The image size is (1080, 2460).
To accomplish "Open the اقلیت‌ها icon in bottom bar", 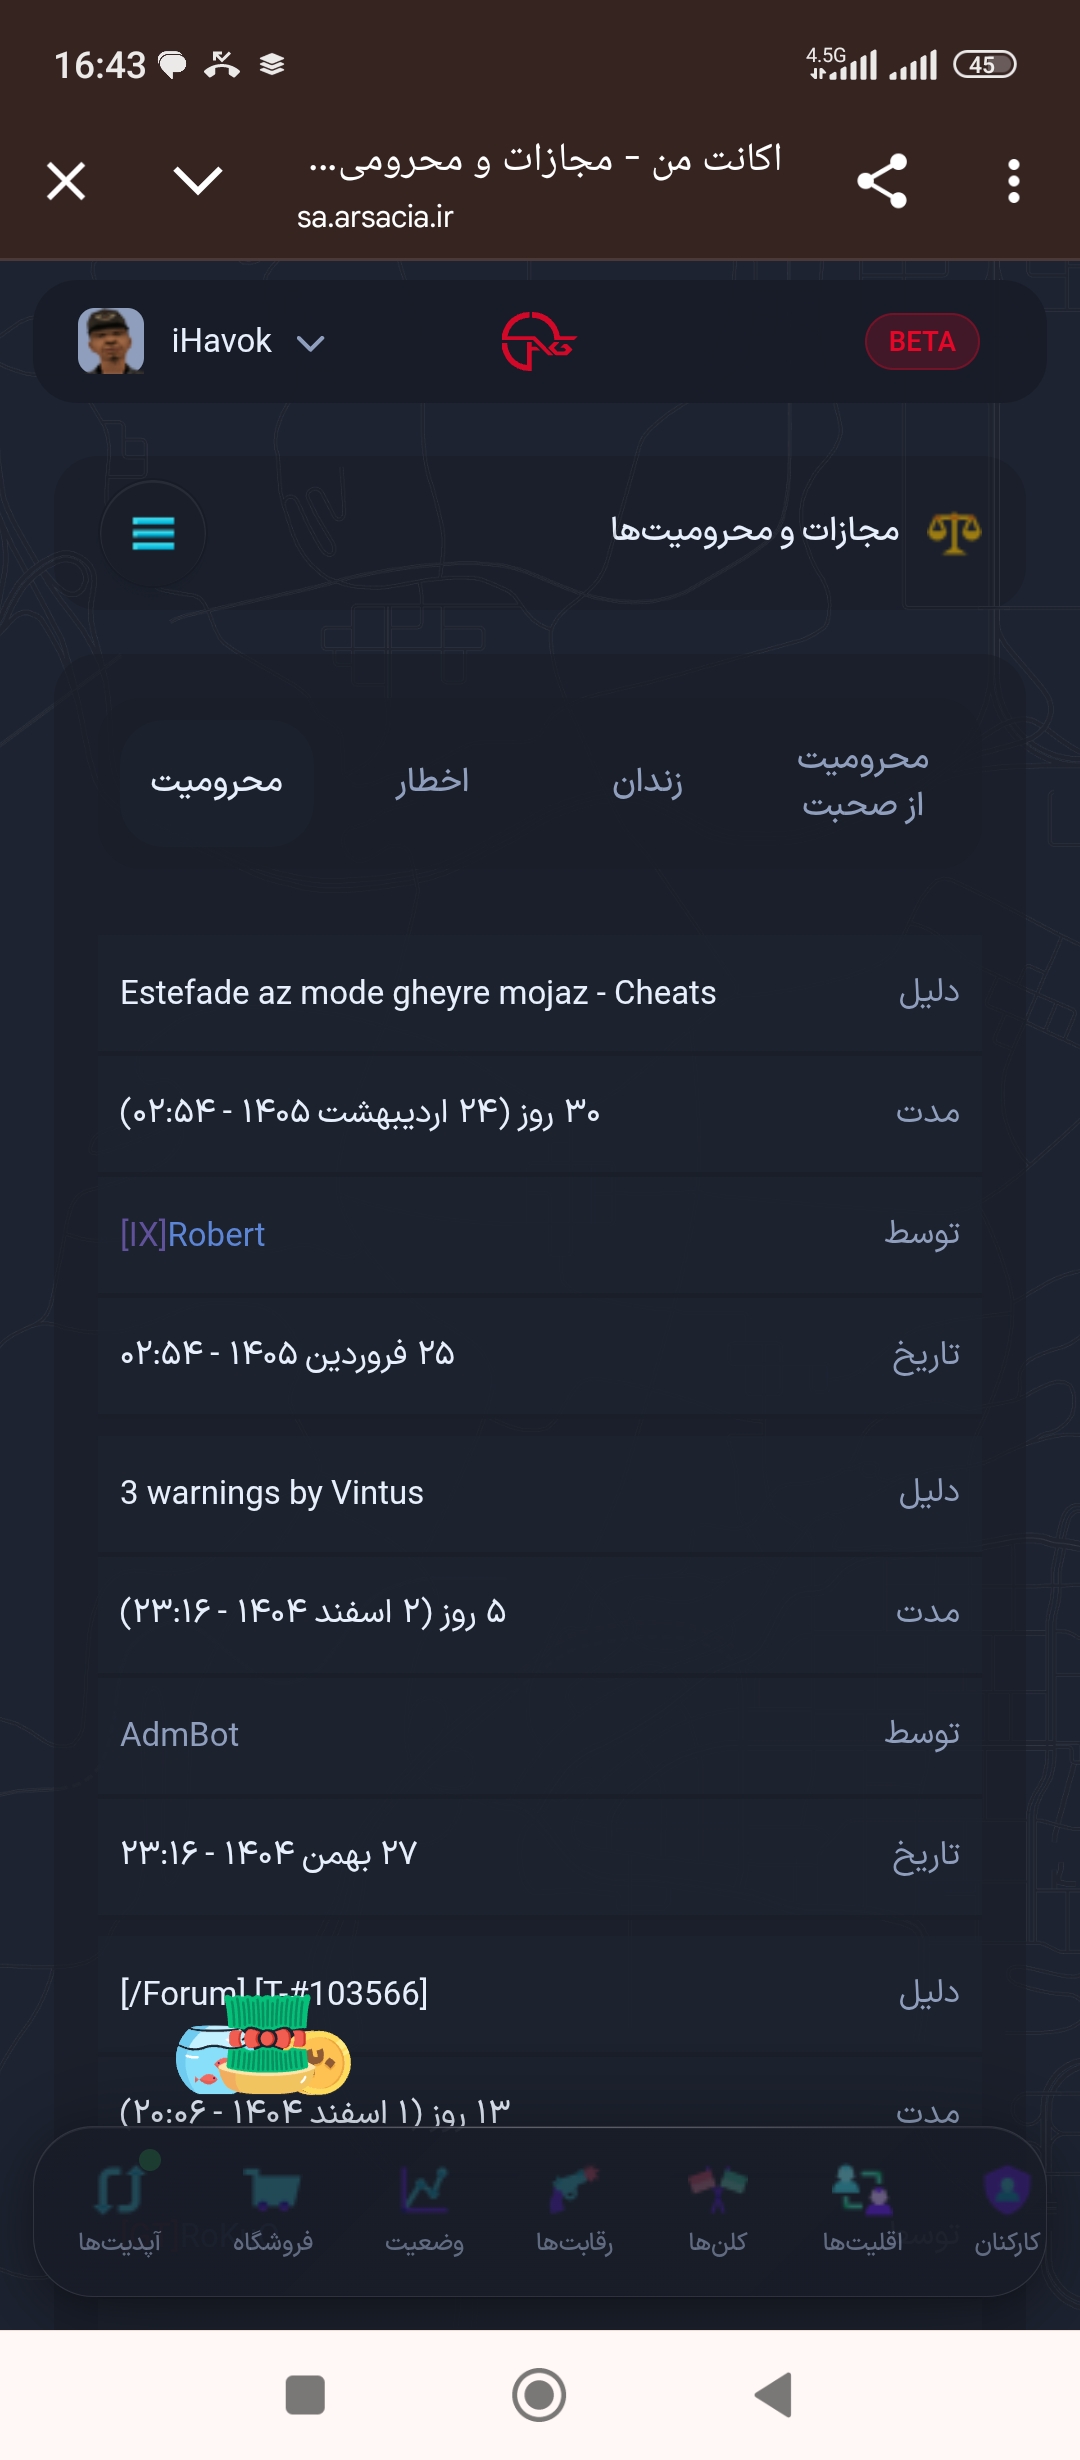I will tap(862, 2189).
